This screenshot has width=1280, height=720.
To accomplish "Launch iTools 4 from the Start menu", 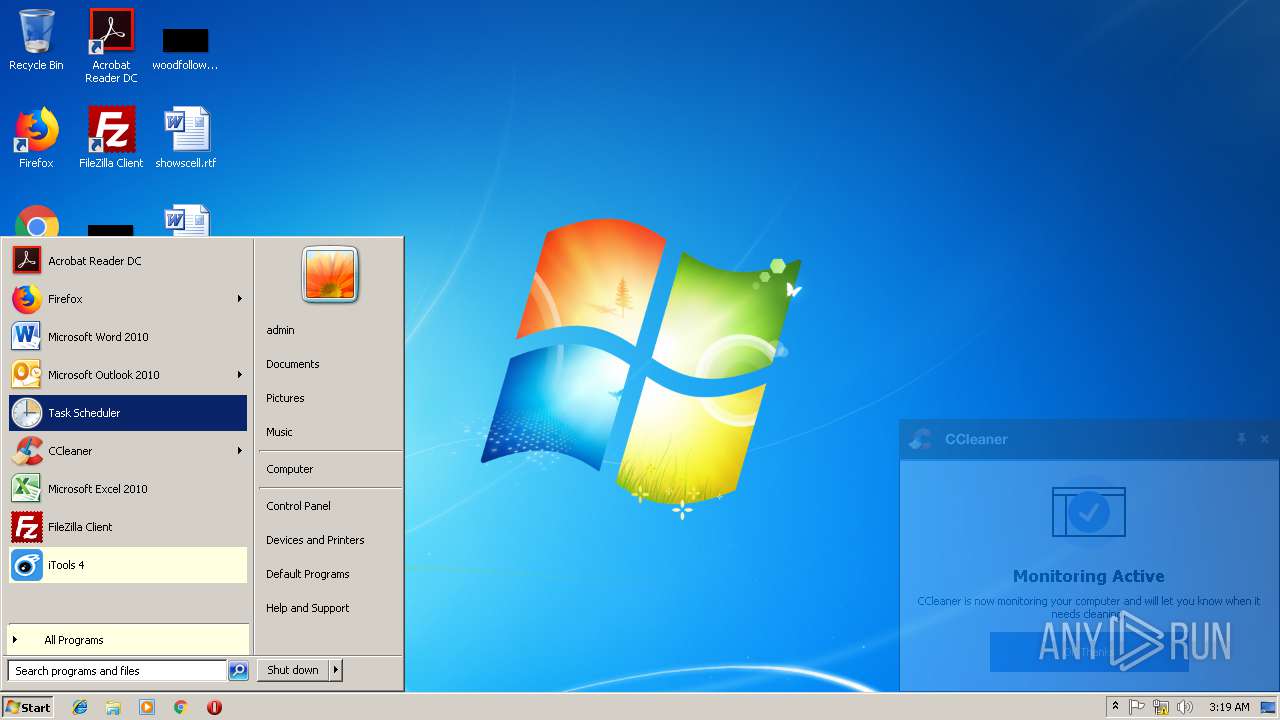I will click(128, 565).
